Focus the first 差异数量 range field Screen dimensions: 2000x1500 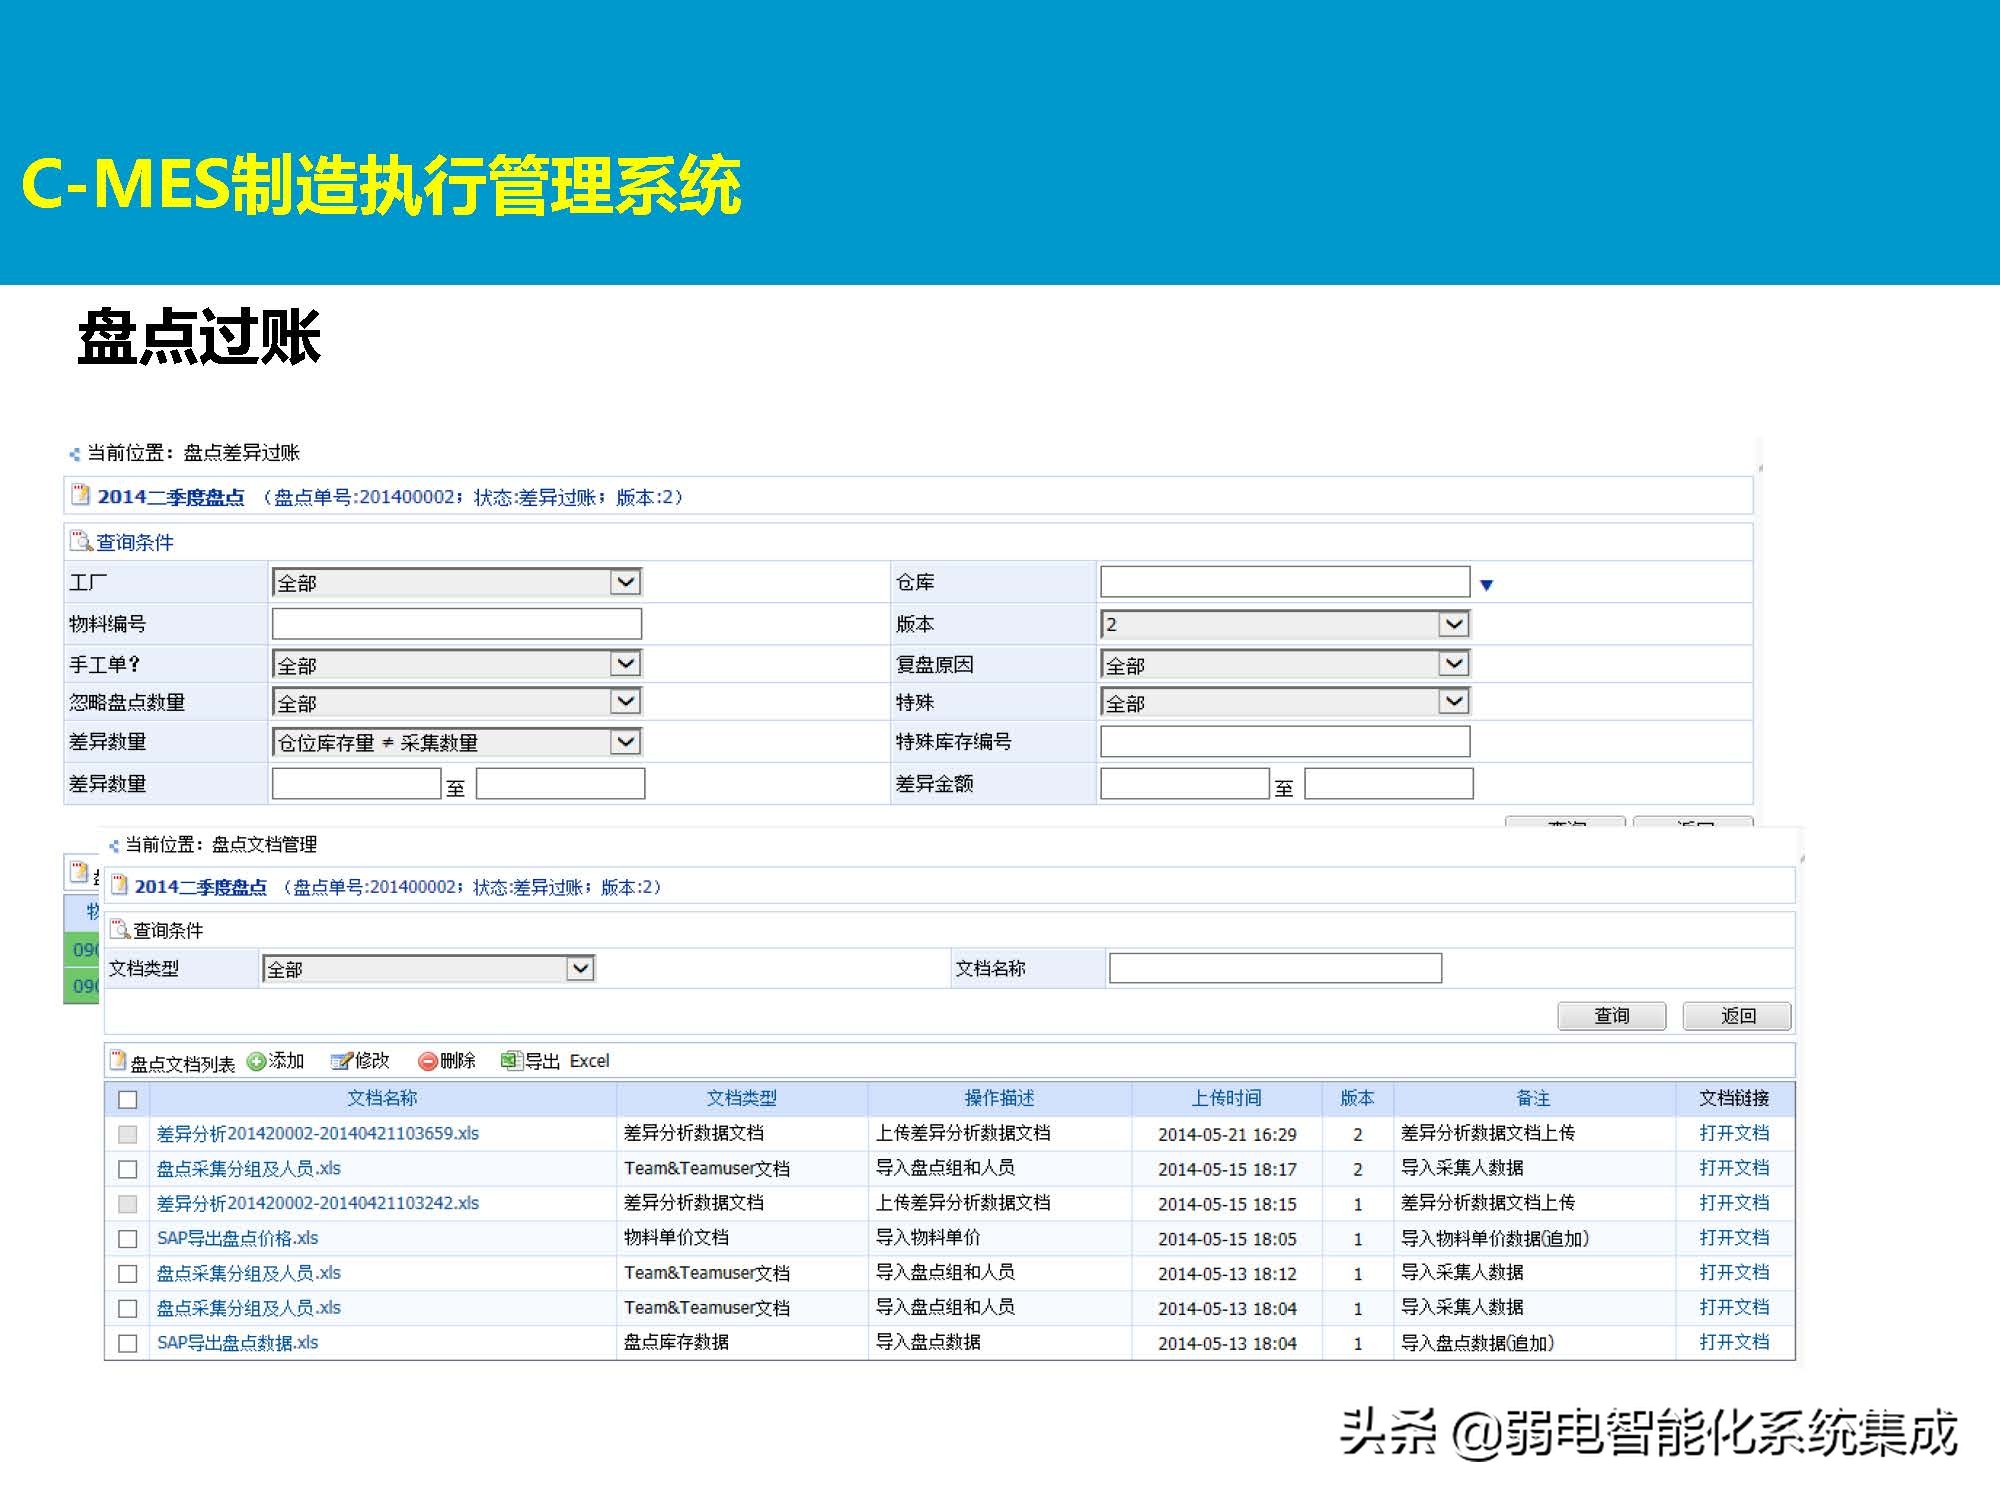(x=356, y=783)
